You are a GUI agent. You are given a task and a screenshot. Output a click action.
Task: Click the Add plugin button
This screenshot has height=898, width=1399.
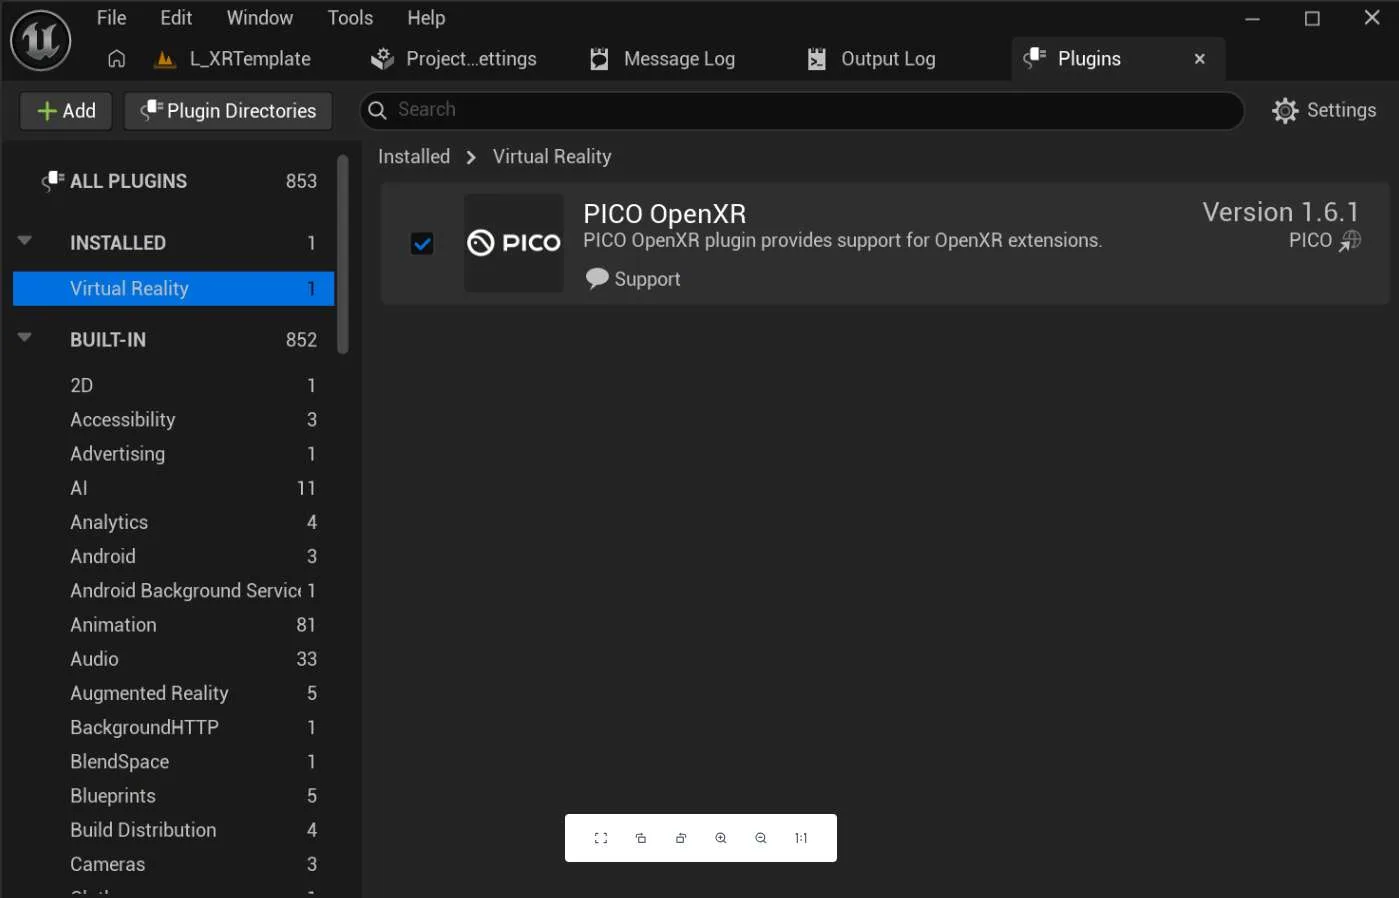(x=66, y=111)
